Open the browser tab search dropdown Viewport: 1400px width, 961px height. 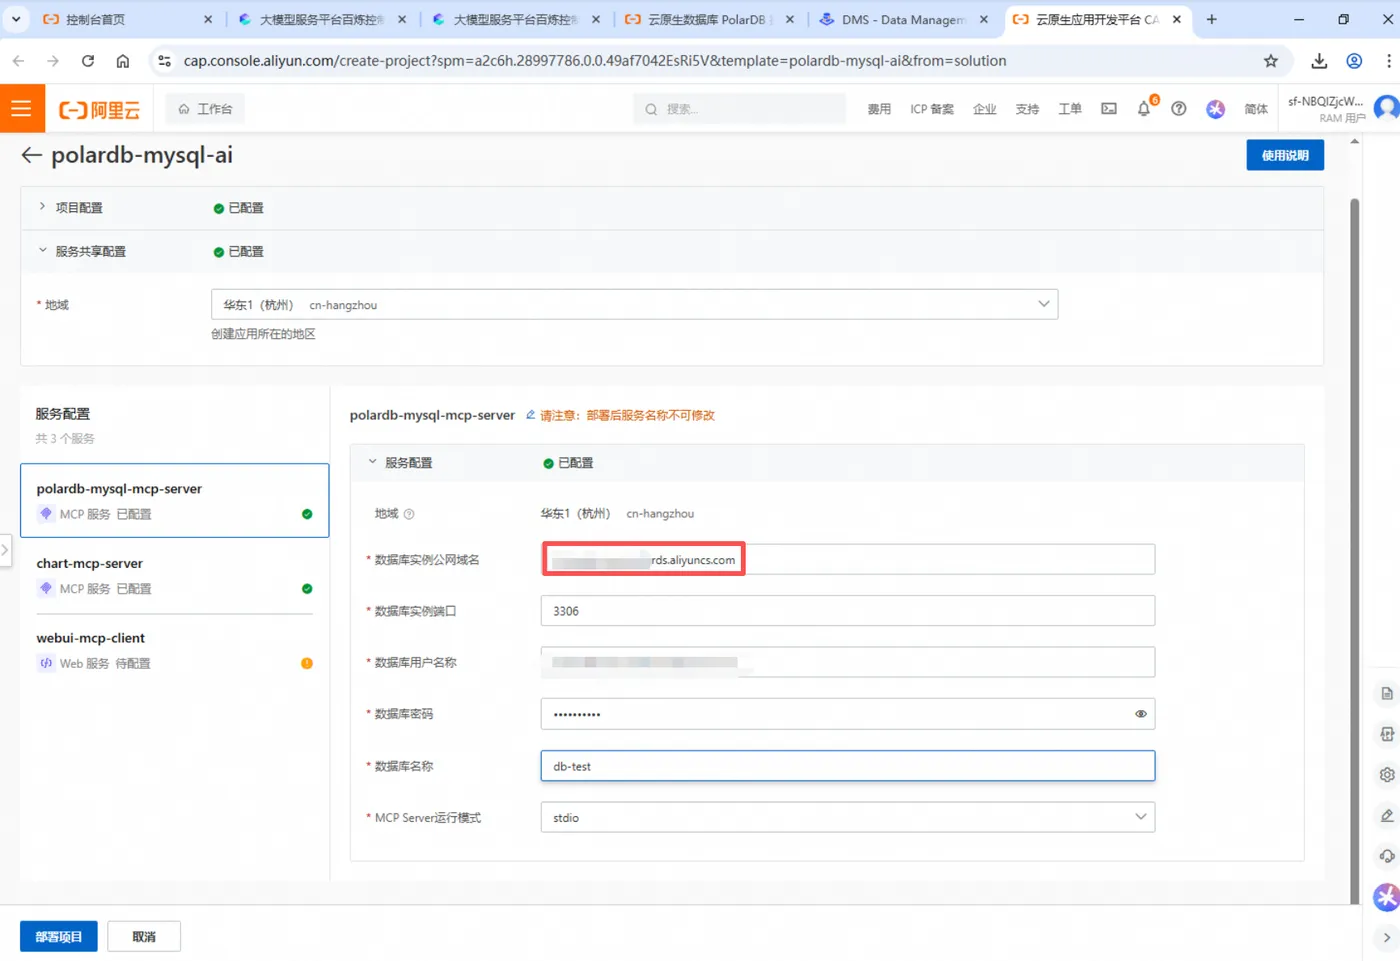click(x=16, y=19)
